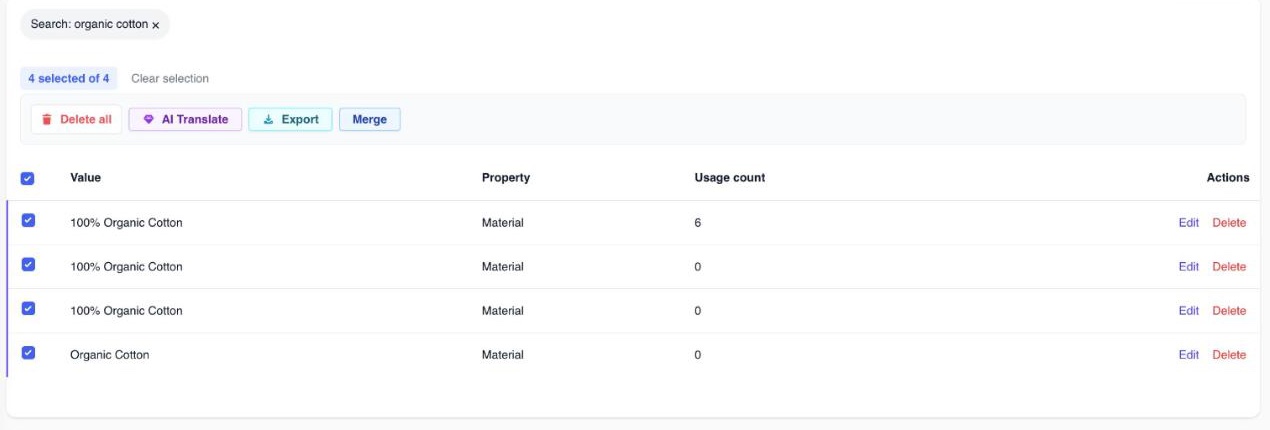This screenshot has width=1270, height=430.
Task: Click the Usage count column header
Action: click(730, 178)
